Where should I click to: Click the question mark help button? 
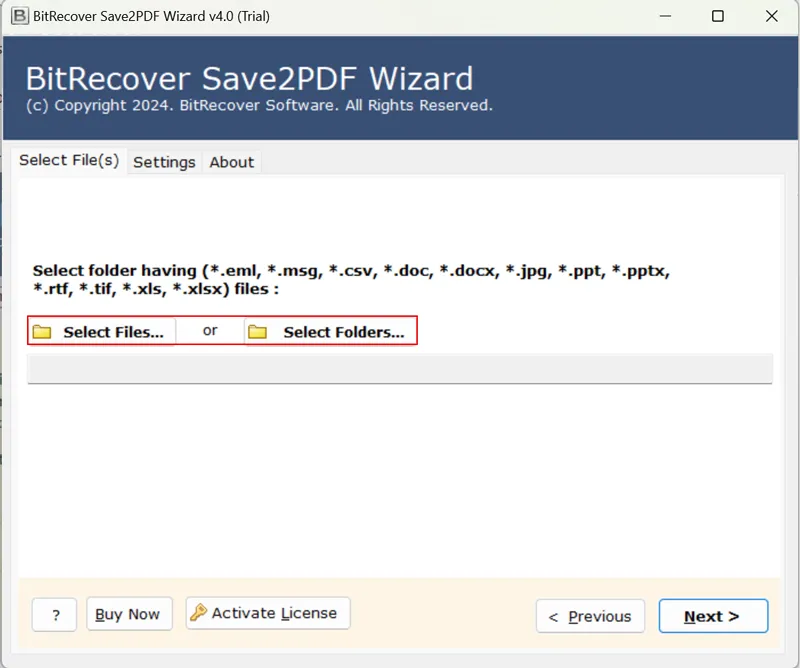click(55, 615)
